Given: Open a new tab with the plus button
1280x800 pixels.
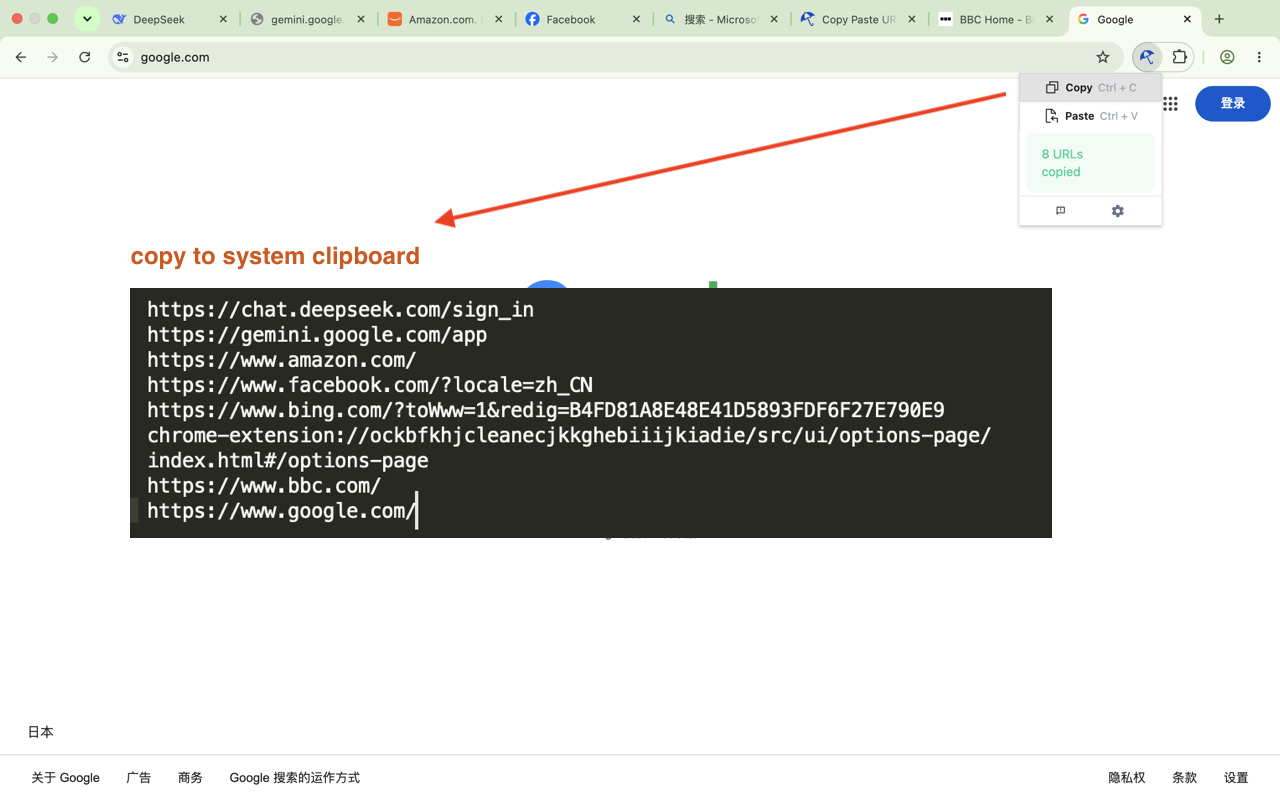Looking at the screenshot, I should click(x=1219, y=19).
